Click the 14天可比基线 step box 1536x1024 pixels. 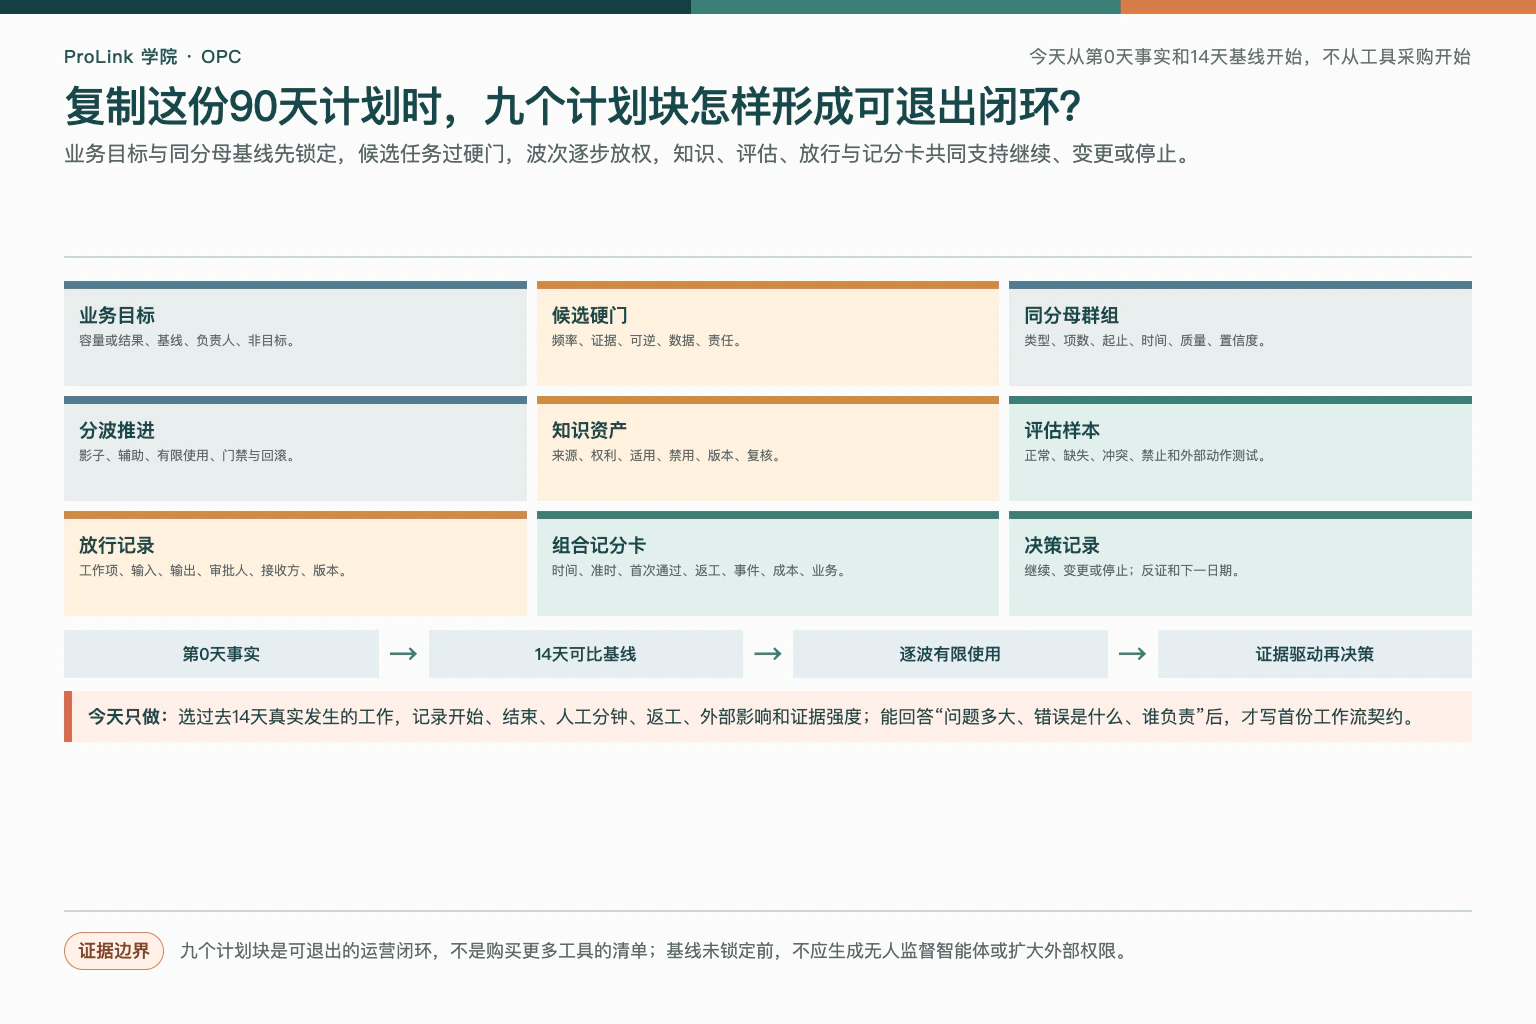pyautogui.click(x=586, y=654)
